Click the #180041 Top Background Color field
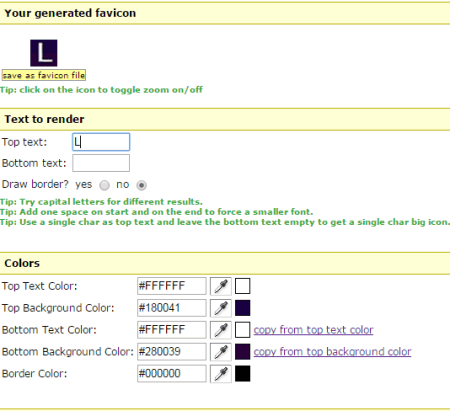 pos(172,308)
